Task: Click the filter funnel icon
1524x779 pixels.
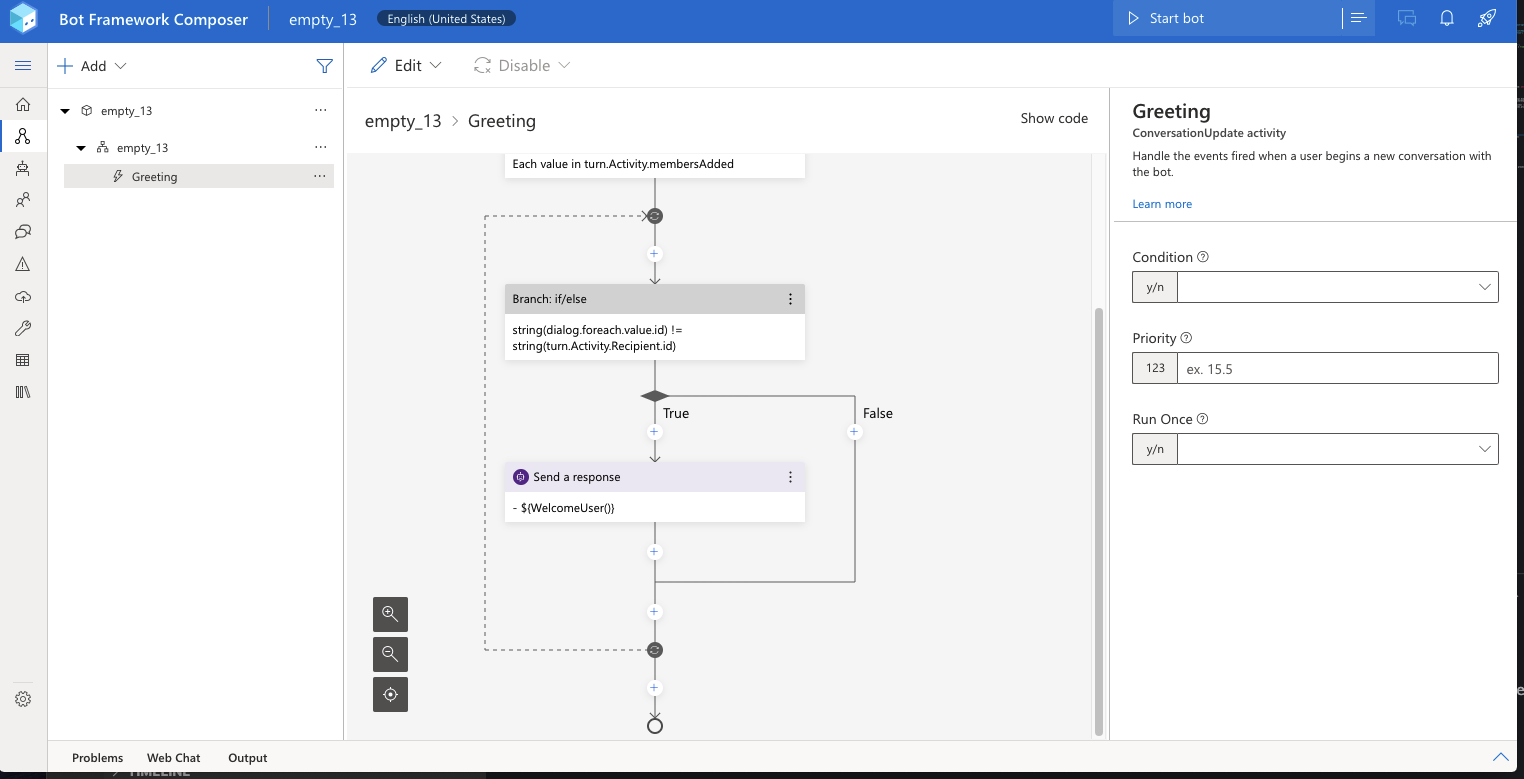Action: (x=324, y=66)
